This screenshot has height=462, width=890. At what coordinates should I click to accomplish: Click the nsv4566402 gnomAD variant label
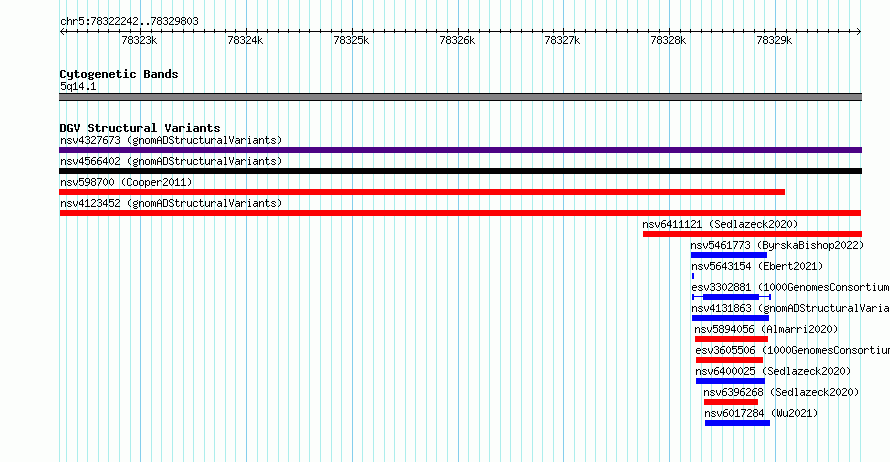171,161
